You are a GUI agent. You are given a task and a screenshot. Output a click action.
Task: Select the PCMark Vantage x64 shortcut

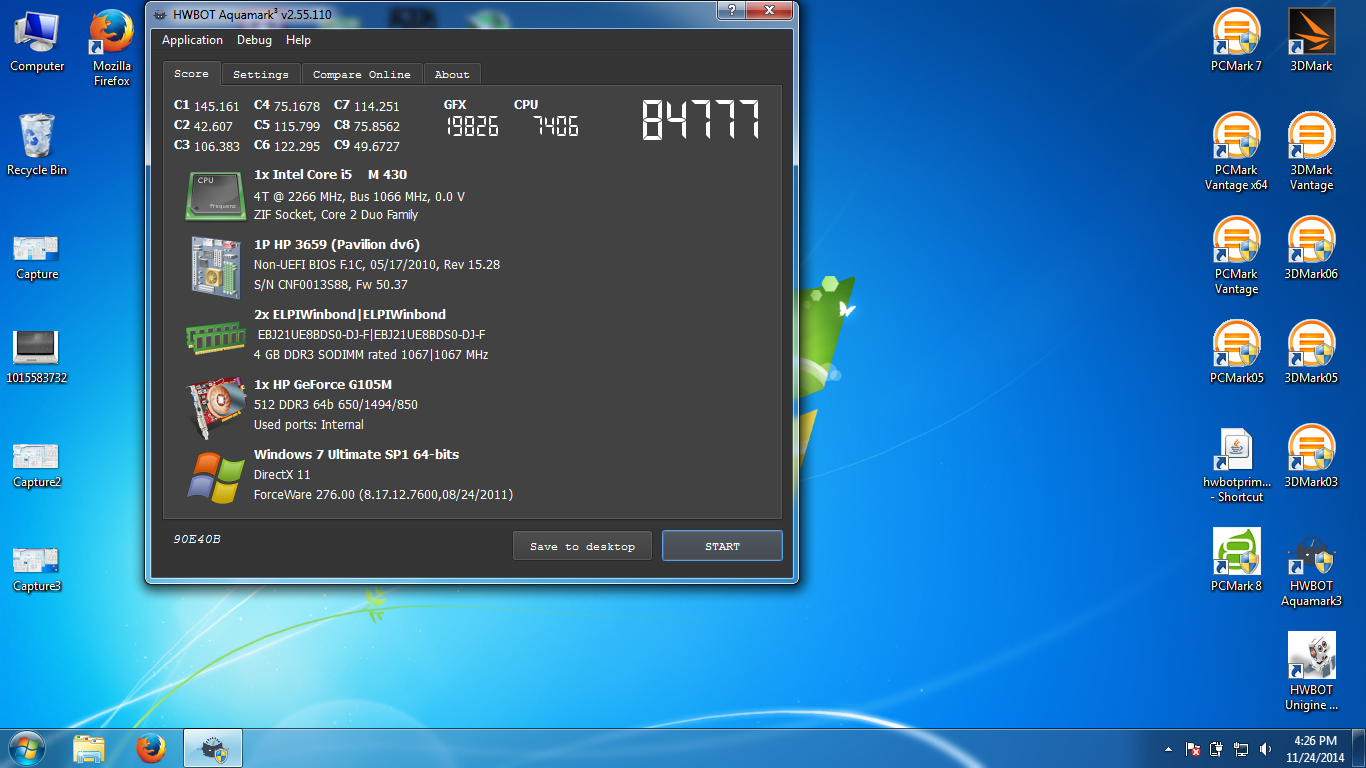[x=1237, y=152]
